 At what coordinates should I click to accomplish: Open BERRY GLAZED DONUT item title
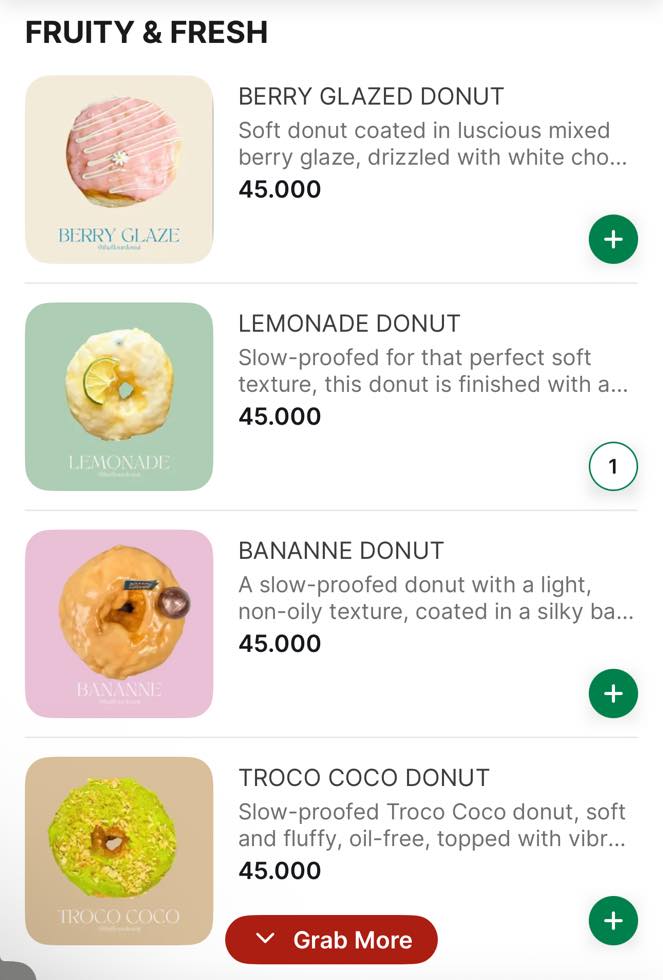[371, 97]
